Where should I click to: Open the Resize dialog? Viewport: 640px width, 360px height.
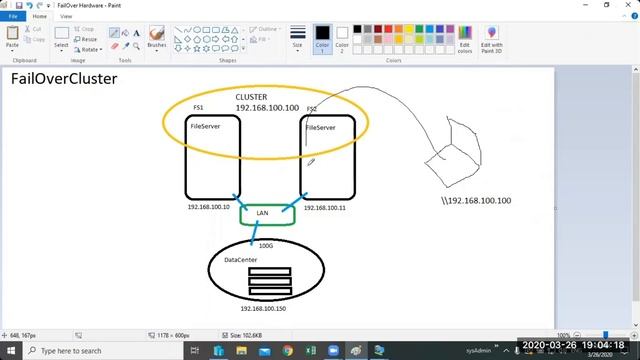[85, 39]
